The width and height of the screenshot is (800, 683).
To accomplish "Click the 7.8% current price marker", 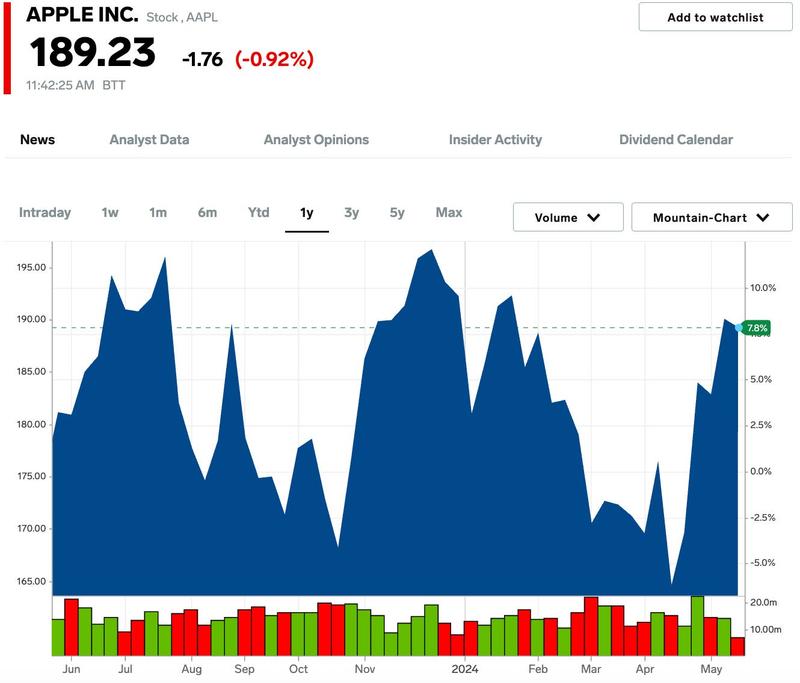I will 757,328.
